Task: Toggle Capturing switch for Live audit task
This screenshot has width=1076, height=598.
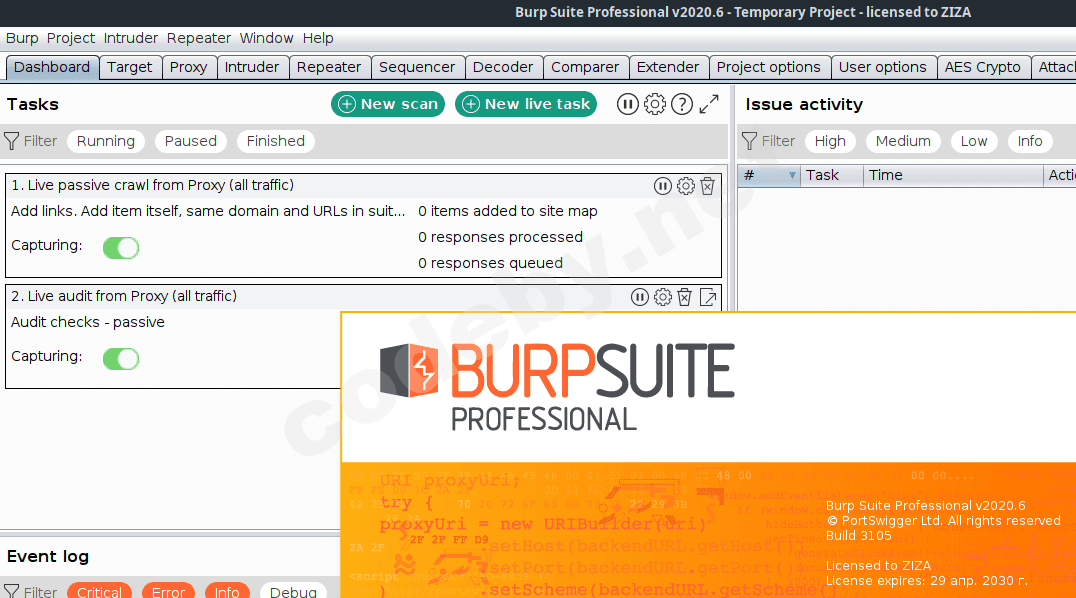Action: point(121,358)
